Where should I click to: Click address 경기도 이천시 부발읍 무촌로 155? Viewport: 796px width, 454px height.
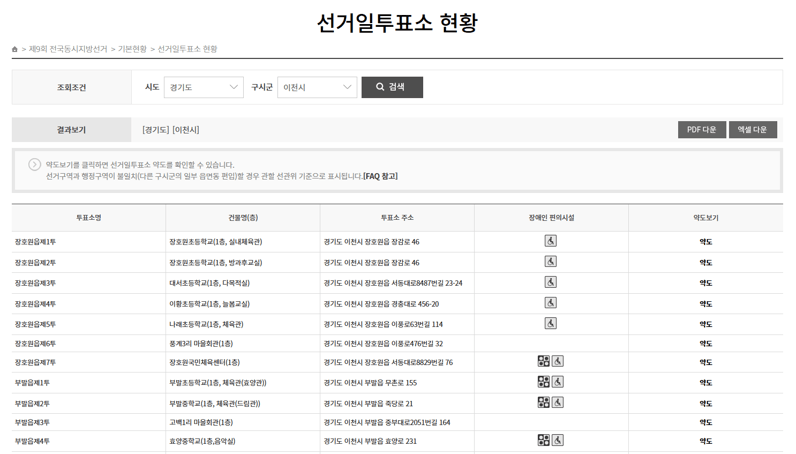(370, 383)
